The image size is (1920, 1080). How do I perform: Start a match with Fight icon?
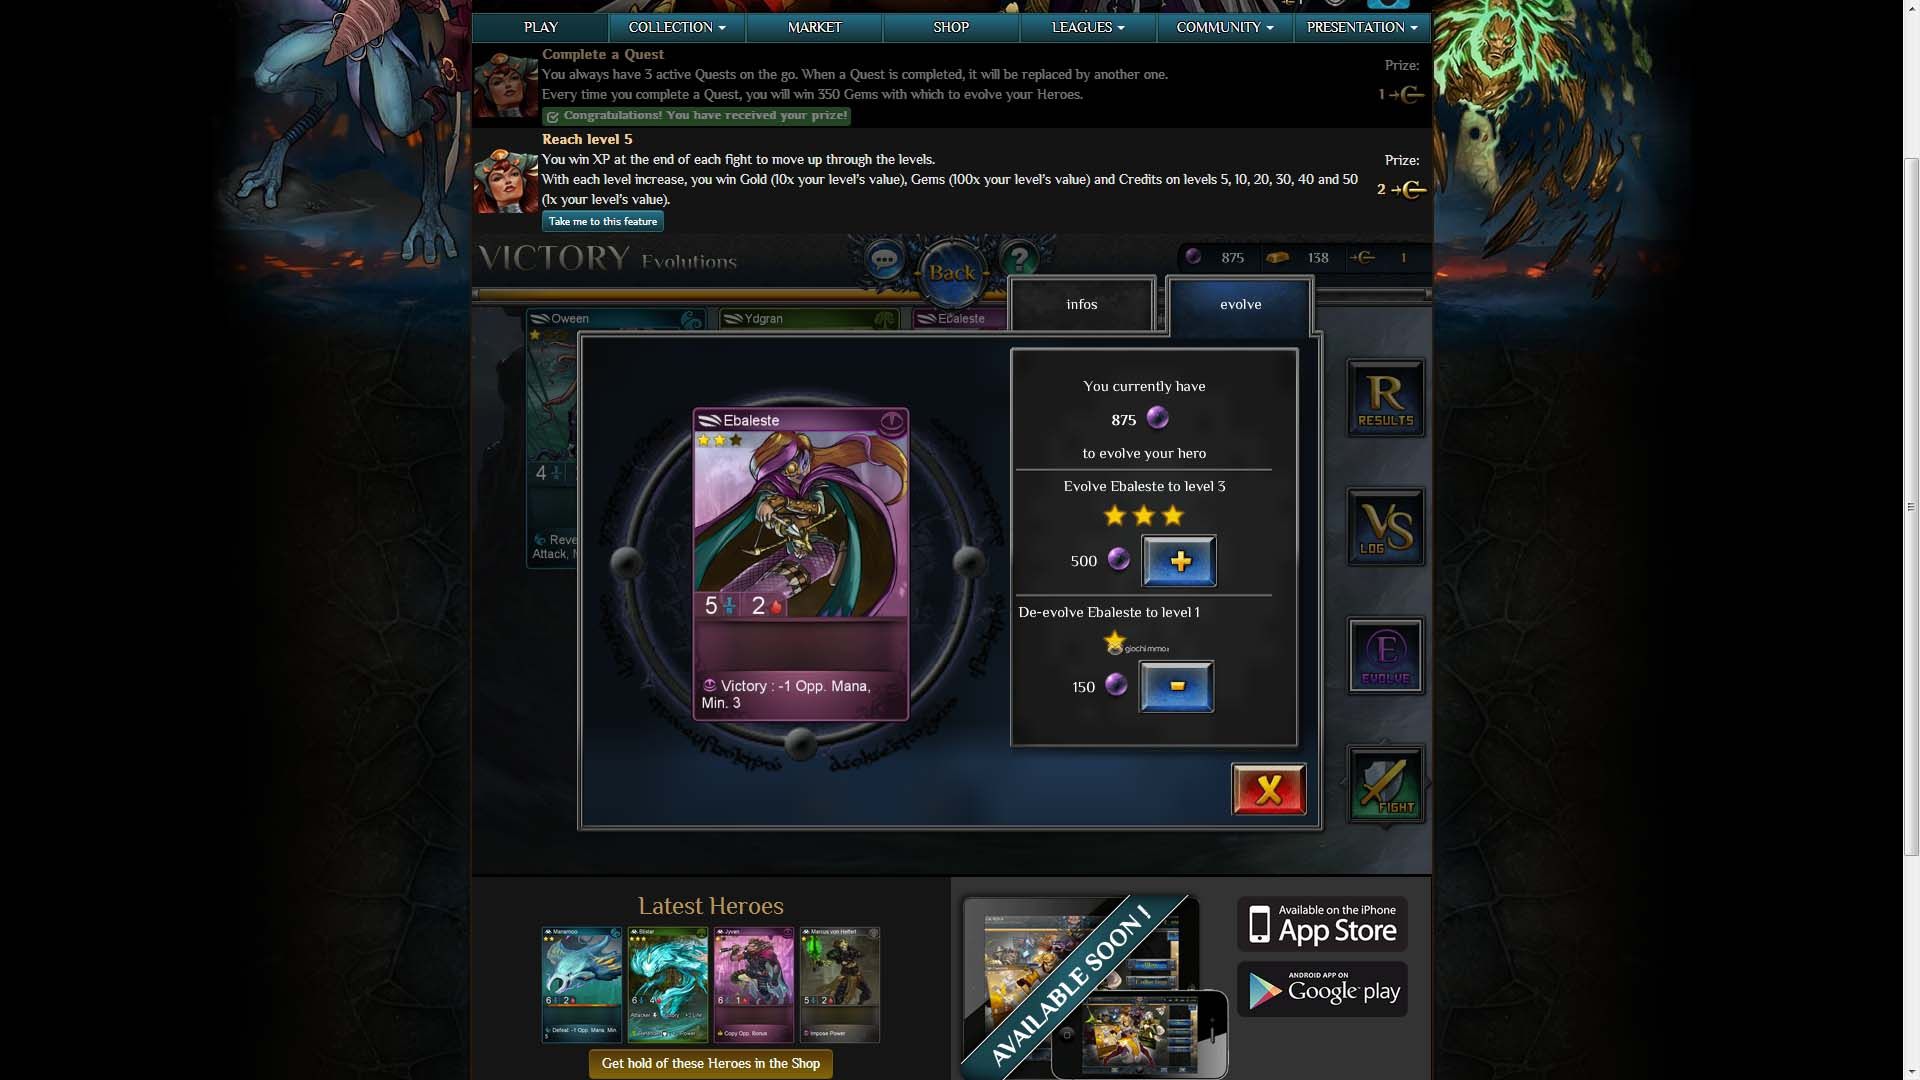coord(1385,785)
